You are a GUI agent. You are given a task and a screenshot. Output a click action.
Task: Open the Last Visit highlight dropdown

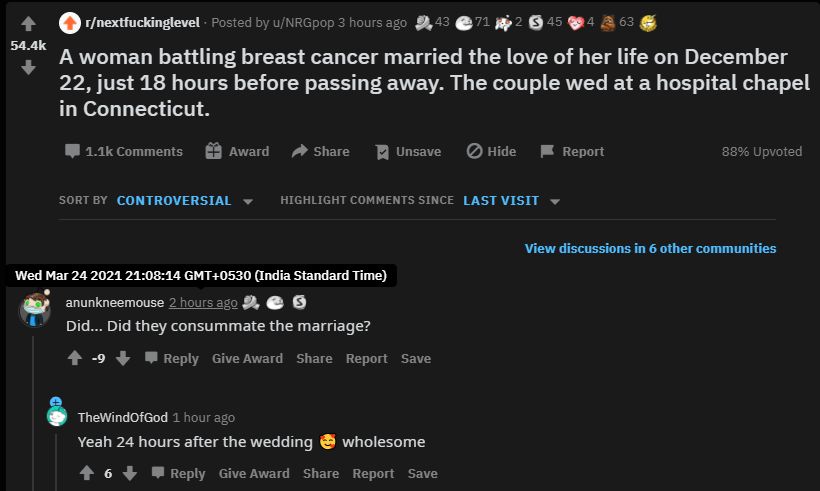(511, 200)
